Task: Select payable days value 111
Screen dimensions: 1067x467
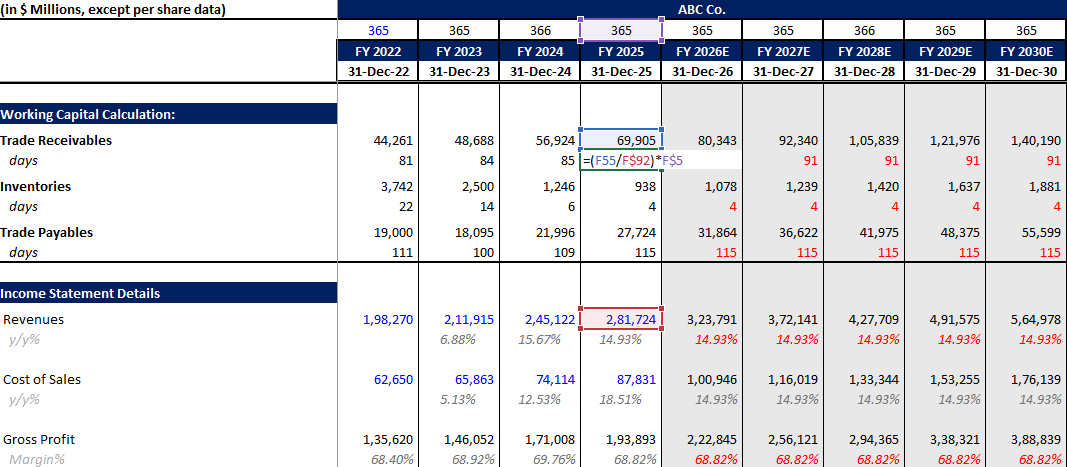Action: coord(401,253)
